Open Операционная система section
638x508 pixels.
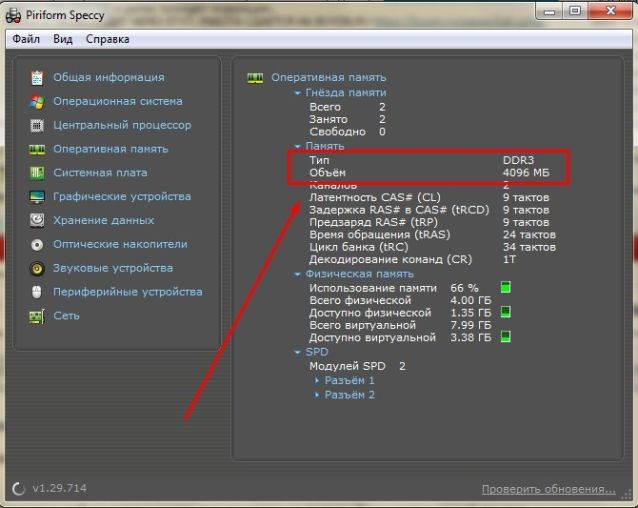pyautogui.click(x=118, y=101)
